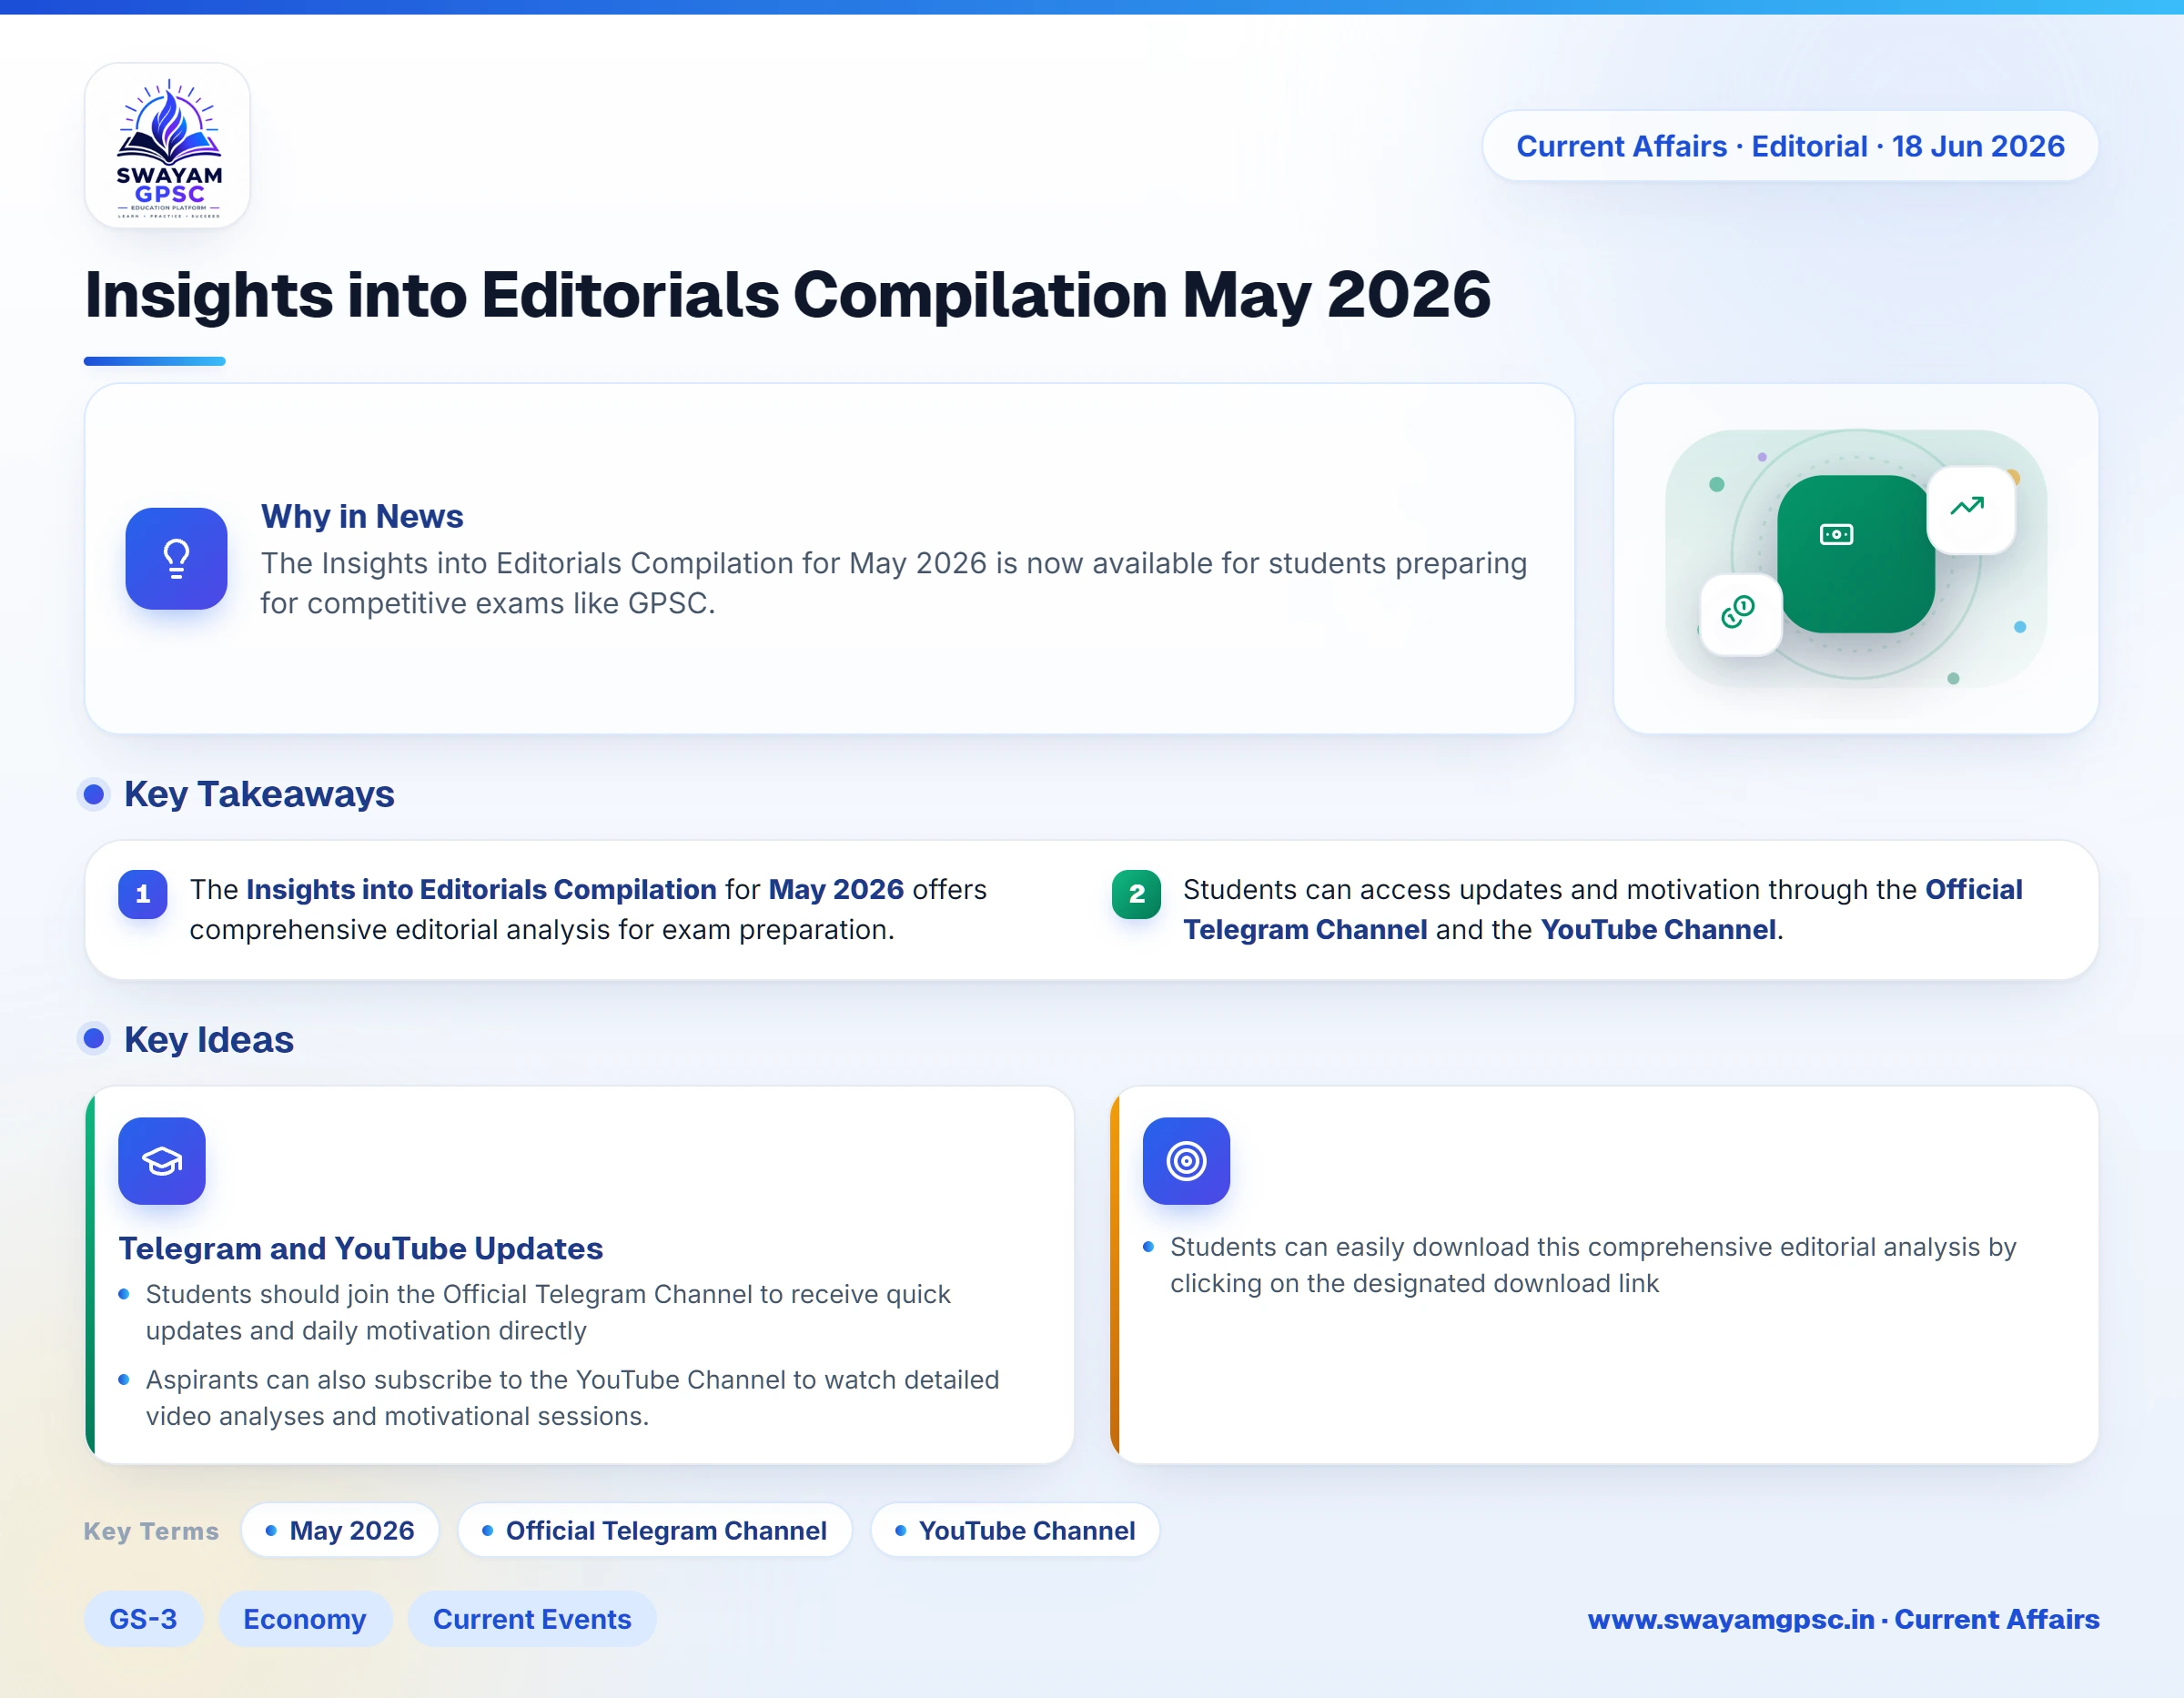Click the target bullseye icon
The height and width of the screenshot is (1698, 2184).
(x=1186, y=1161)
